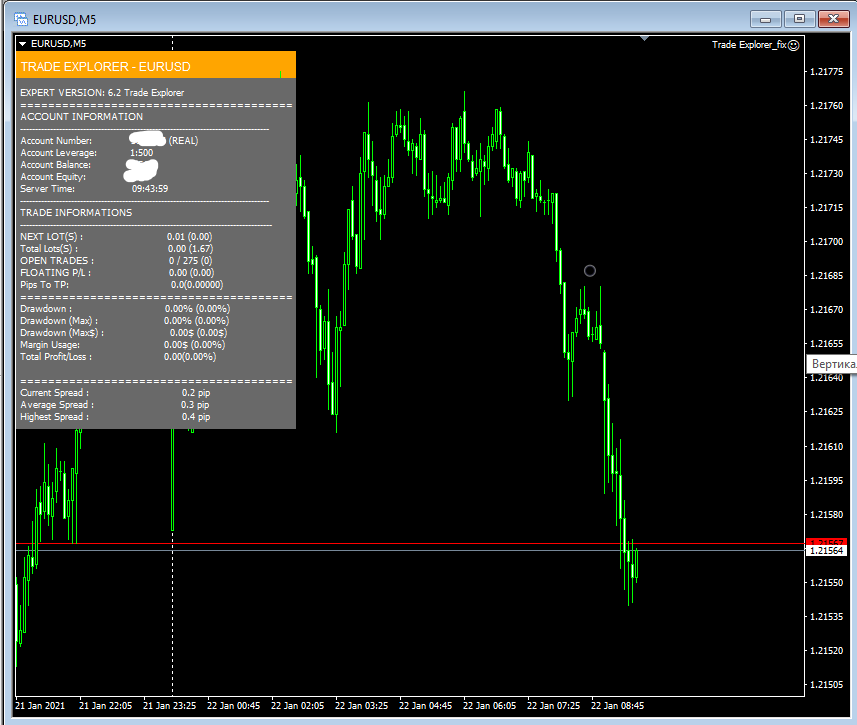
Task: Click the 1.21775 price scale label
Action: tap(826, 72)
